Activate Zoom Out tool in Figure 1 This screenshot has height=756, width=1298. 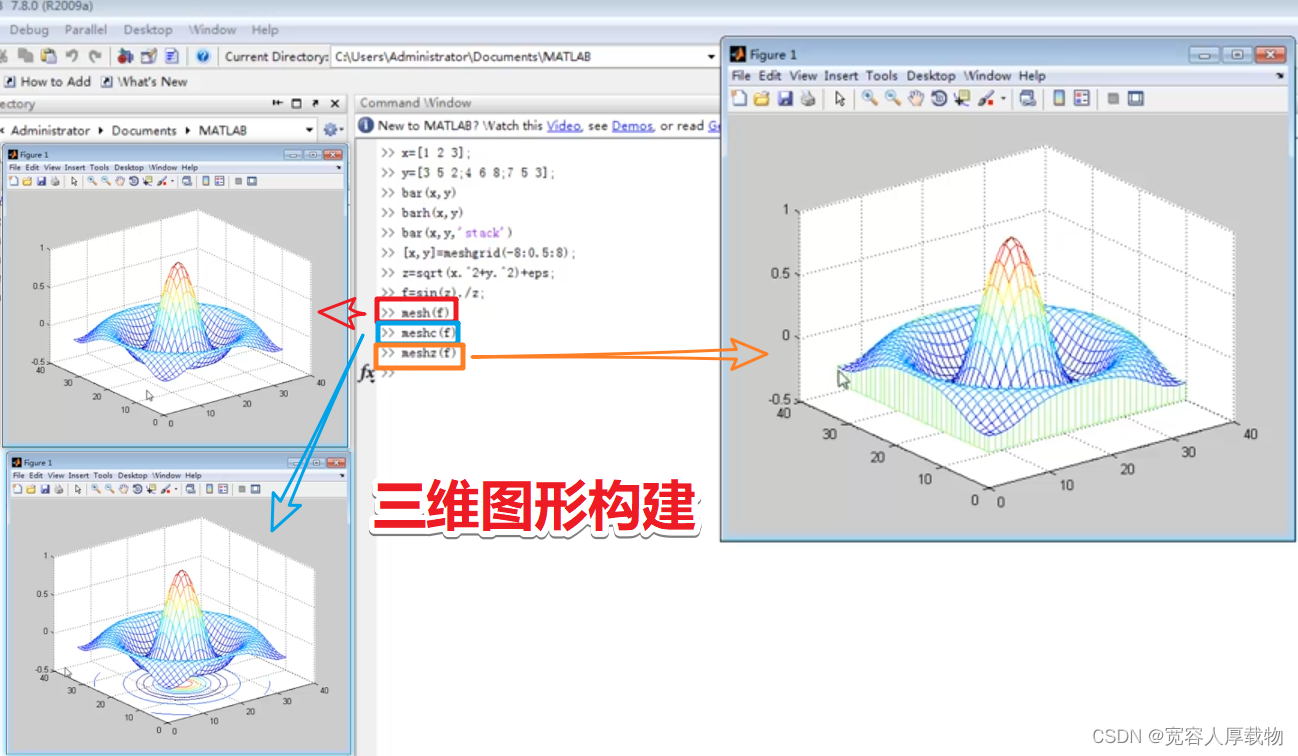pos(893,98)
